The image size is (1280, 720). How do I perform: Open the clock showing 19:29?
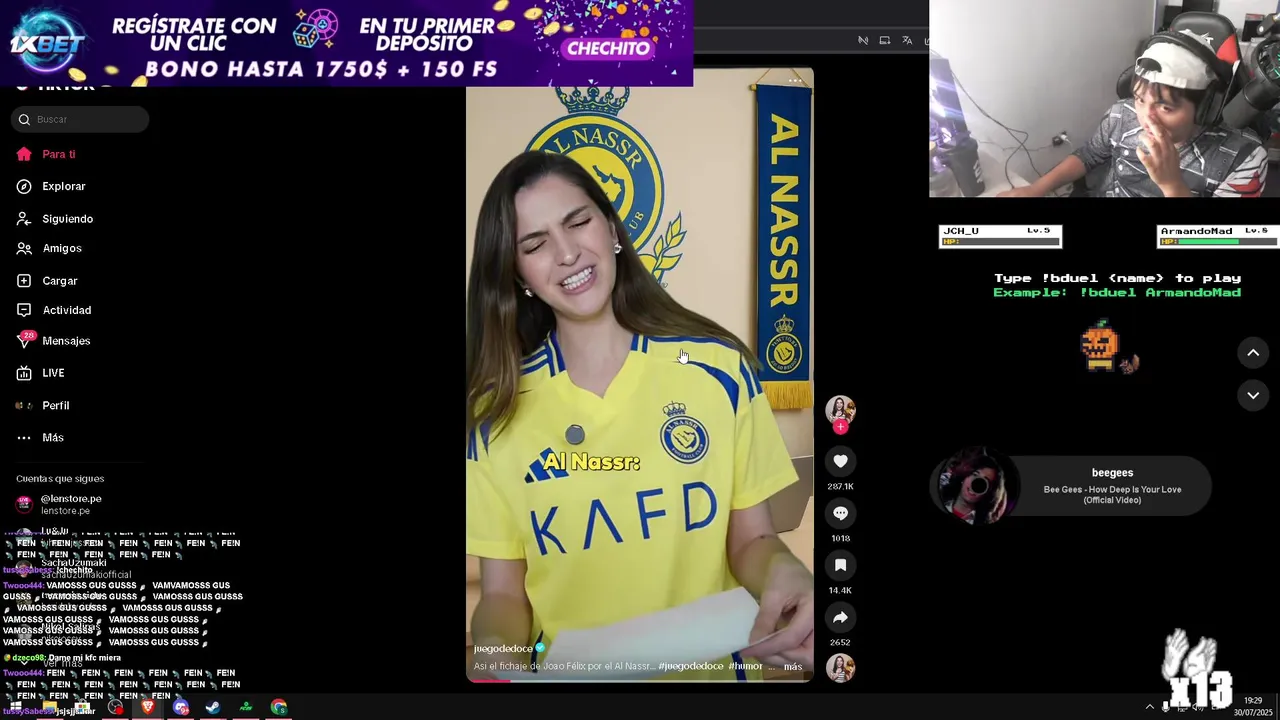tap(1253, 706)
